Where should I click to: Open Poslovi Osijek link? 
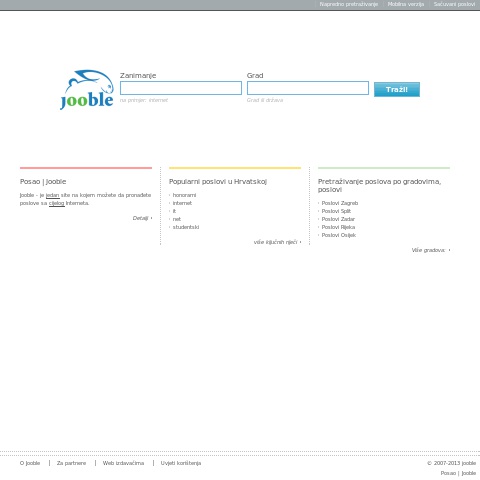click(x=339, y=235)
